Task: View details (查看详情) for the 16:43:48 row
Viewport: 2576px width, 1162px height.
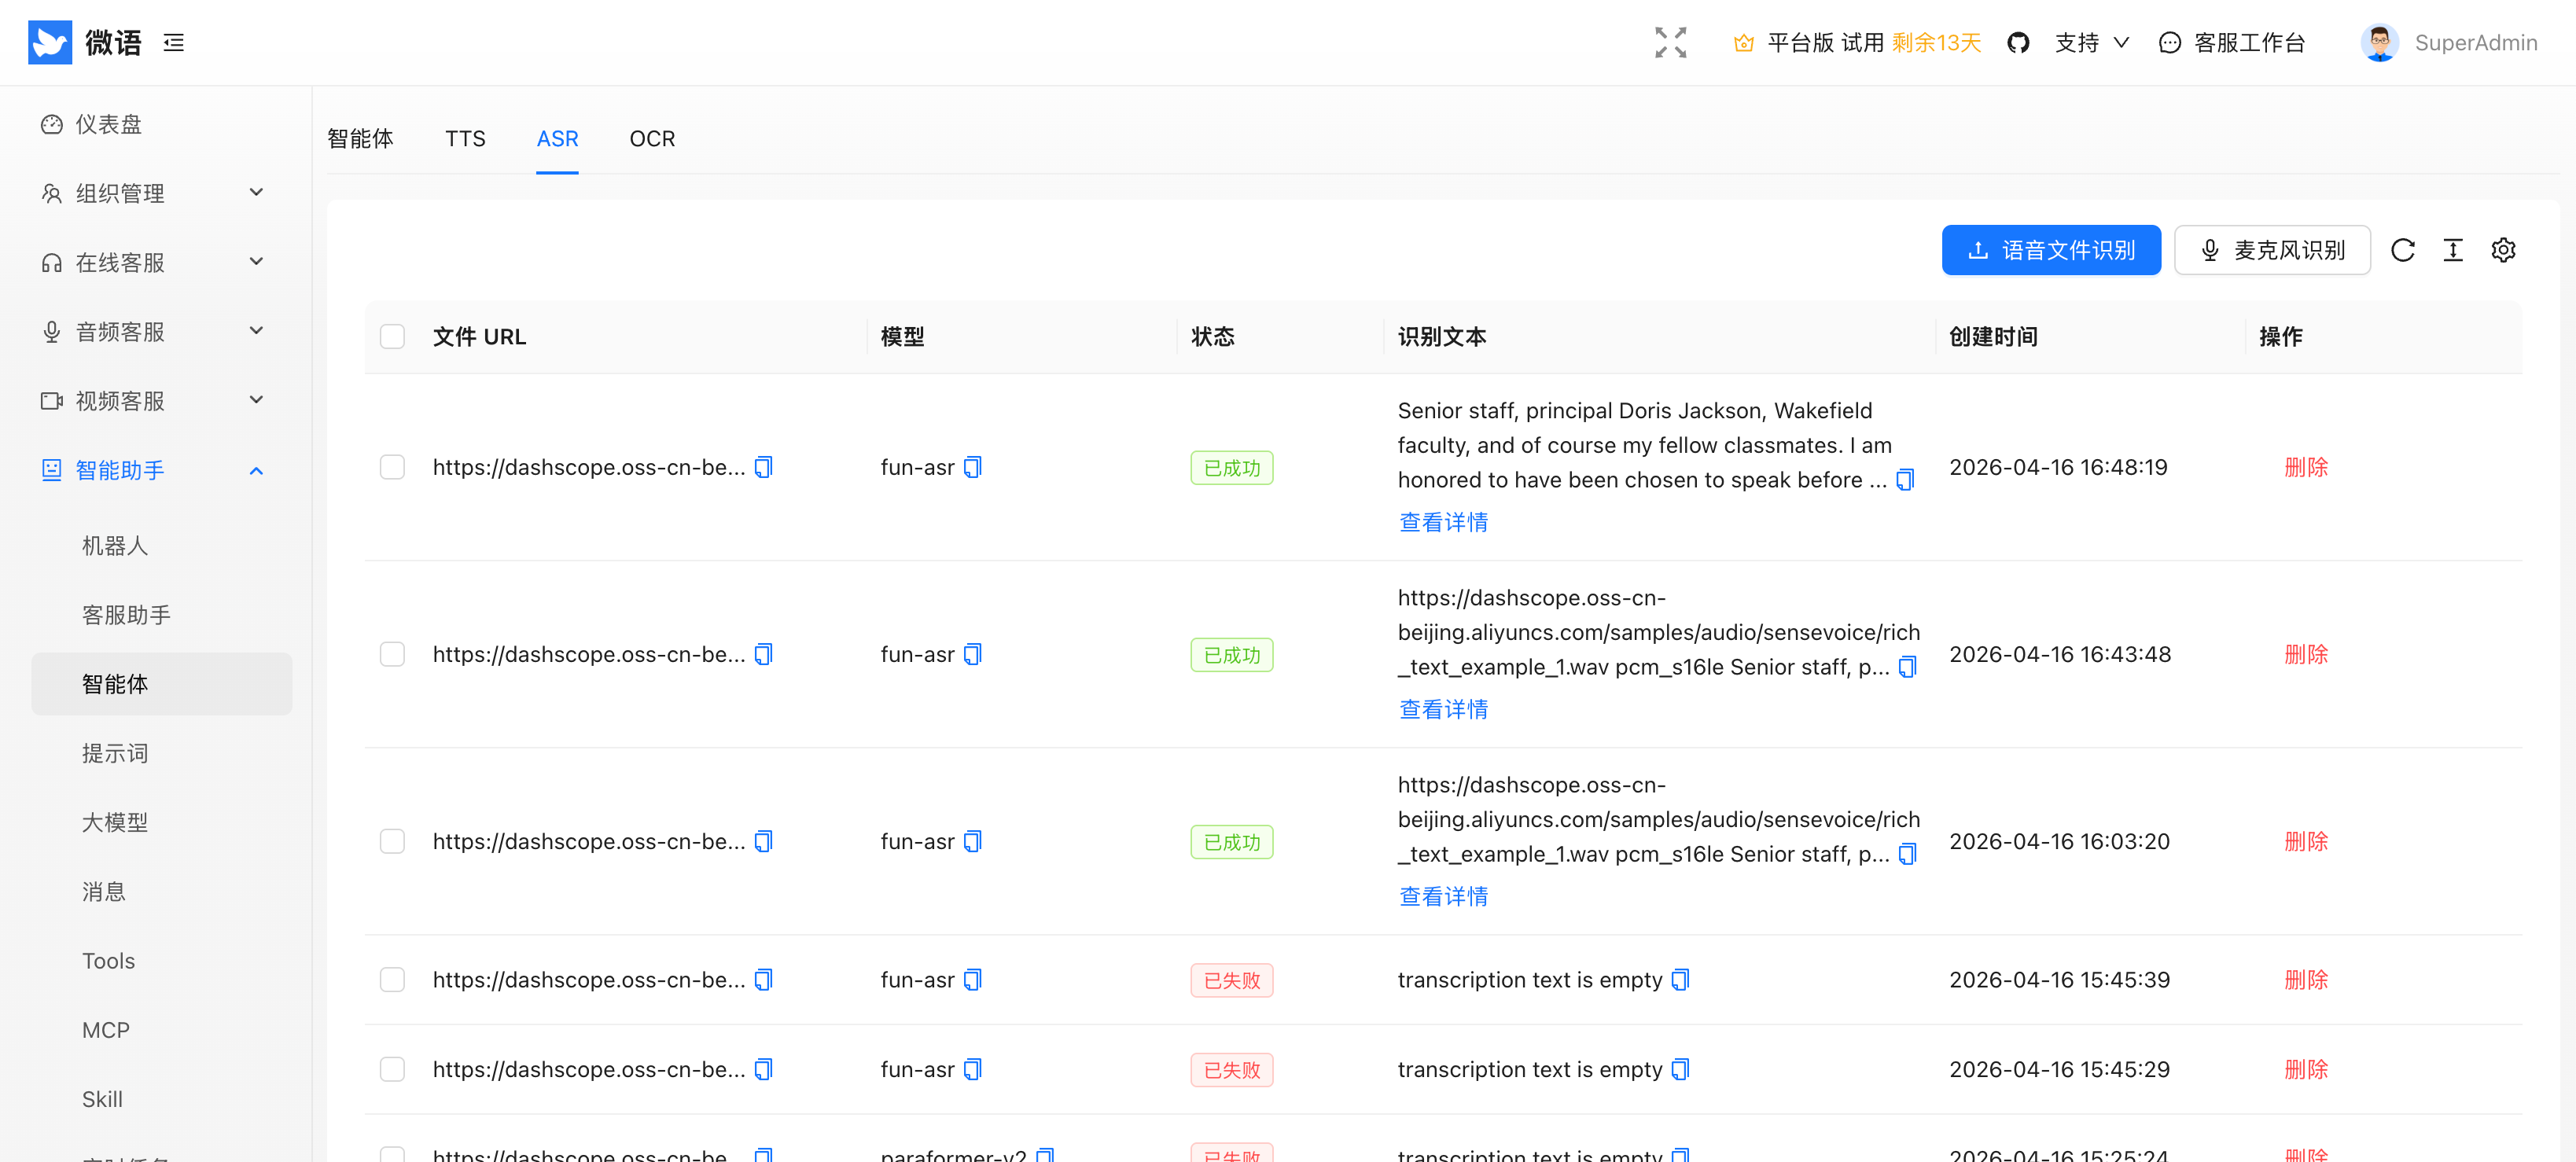Action: point(1443,709)
